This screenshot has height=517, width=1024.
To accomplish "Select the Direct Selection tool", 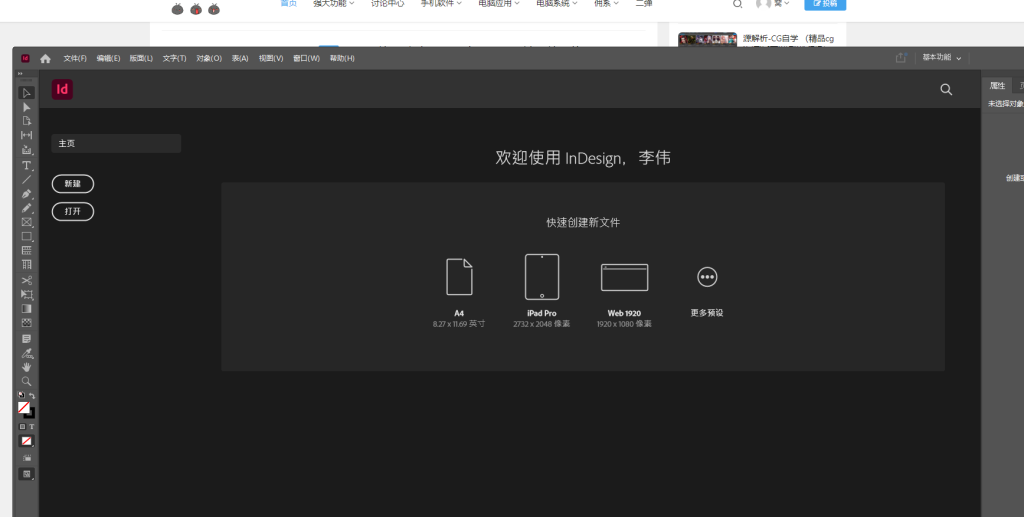I will pos(26,107).
